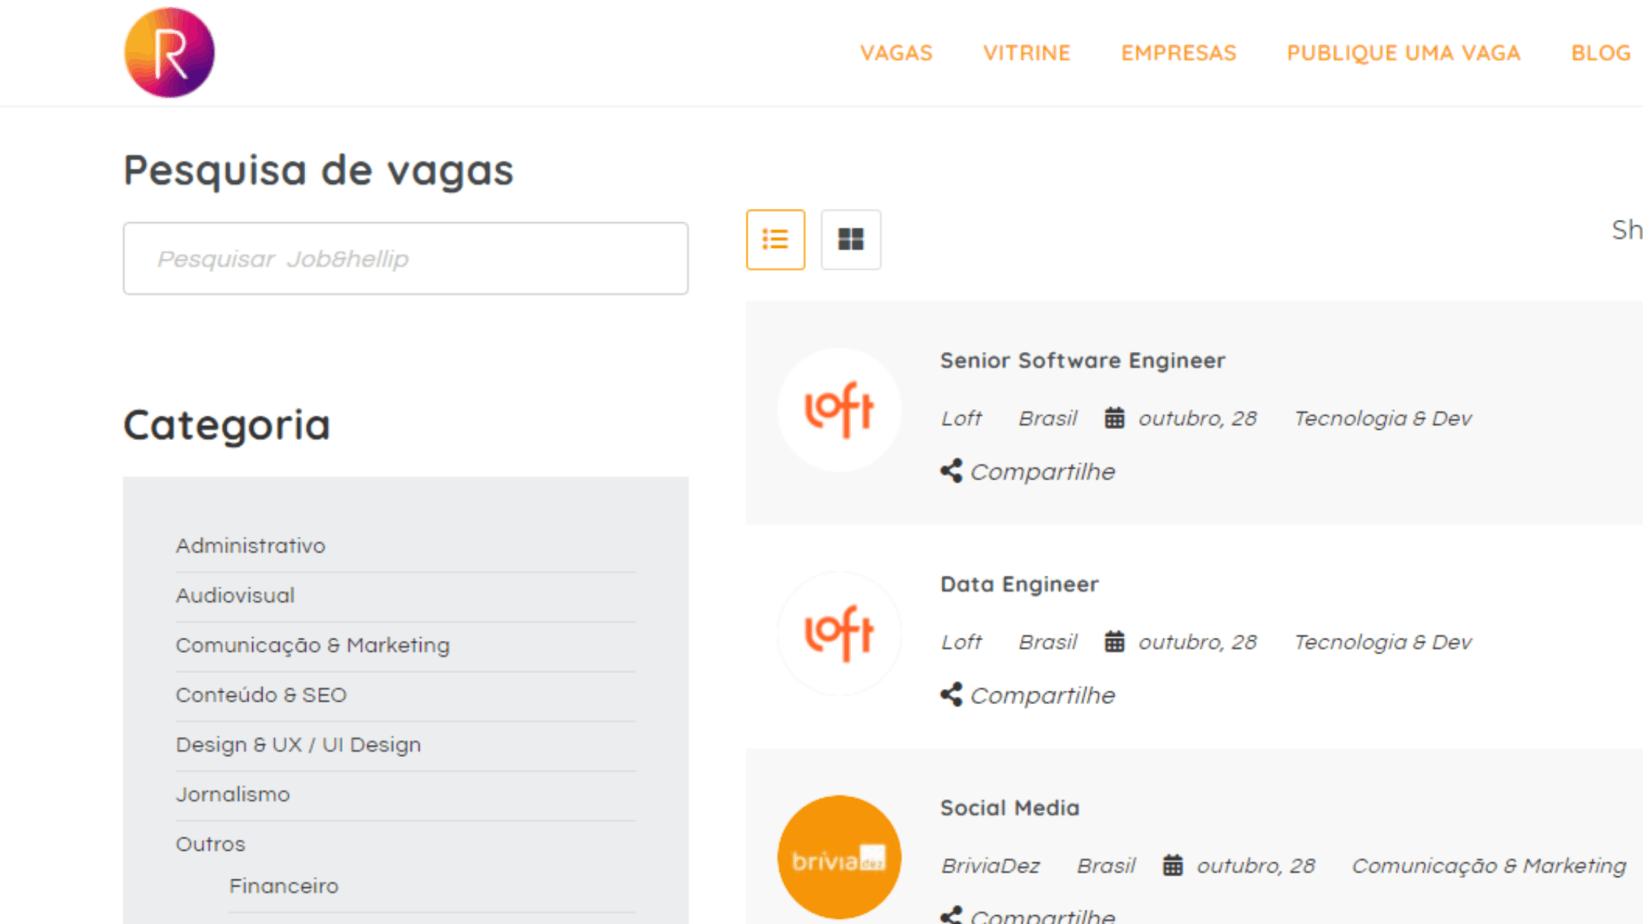Click Loft logo beside Data Engineer

[839, 634]
